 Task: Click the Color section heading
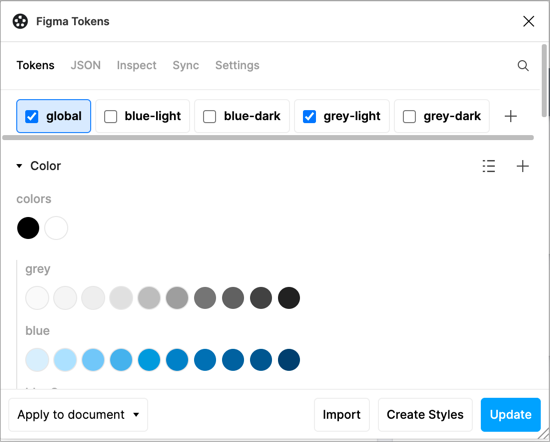pos(46,166)
